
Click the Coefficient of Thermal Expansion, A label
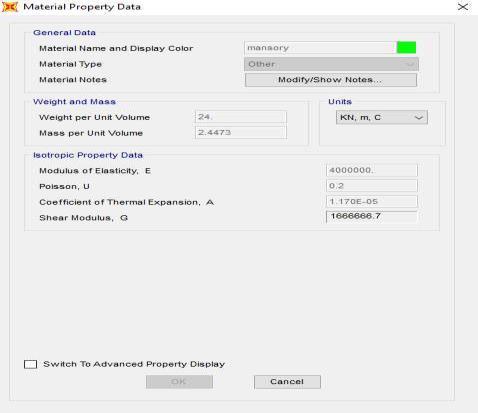(127, 202)
